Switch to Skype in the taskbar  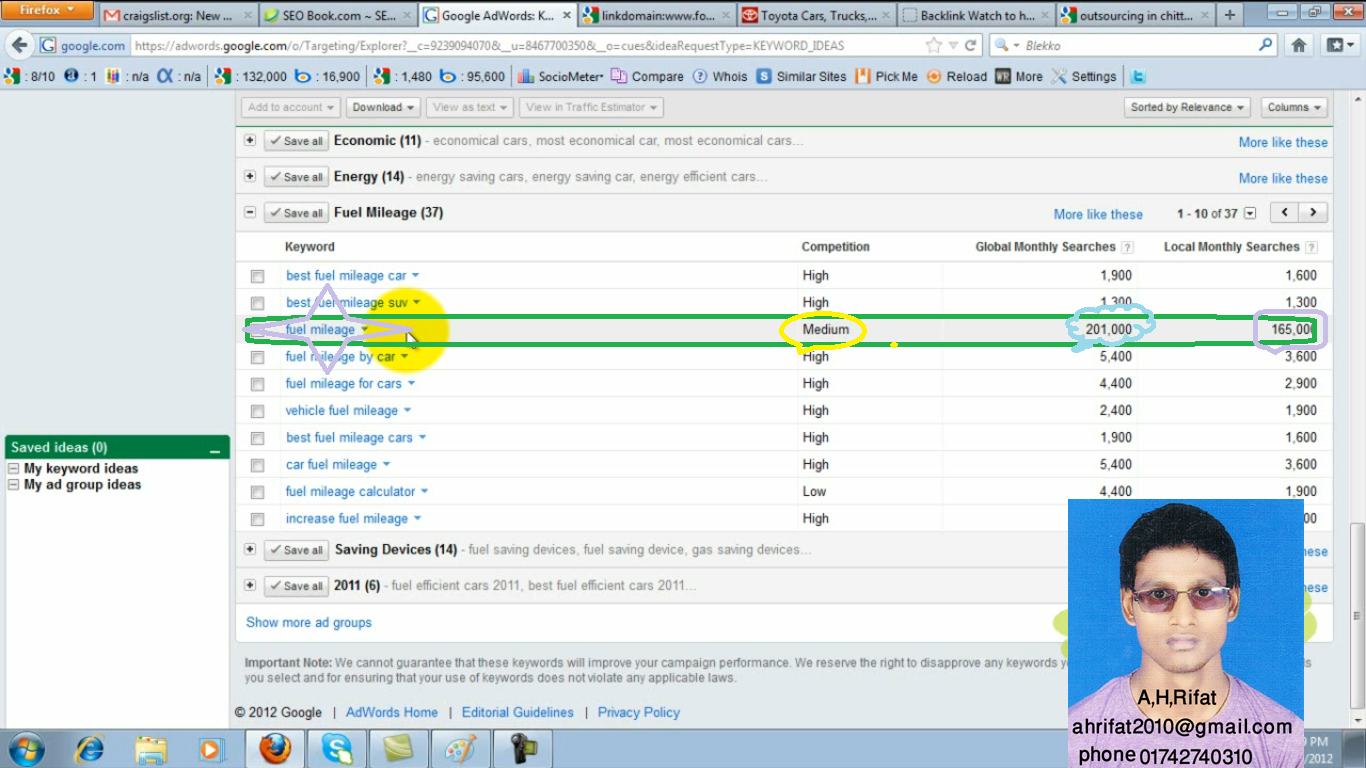click(336, 749)
